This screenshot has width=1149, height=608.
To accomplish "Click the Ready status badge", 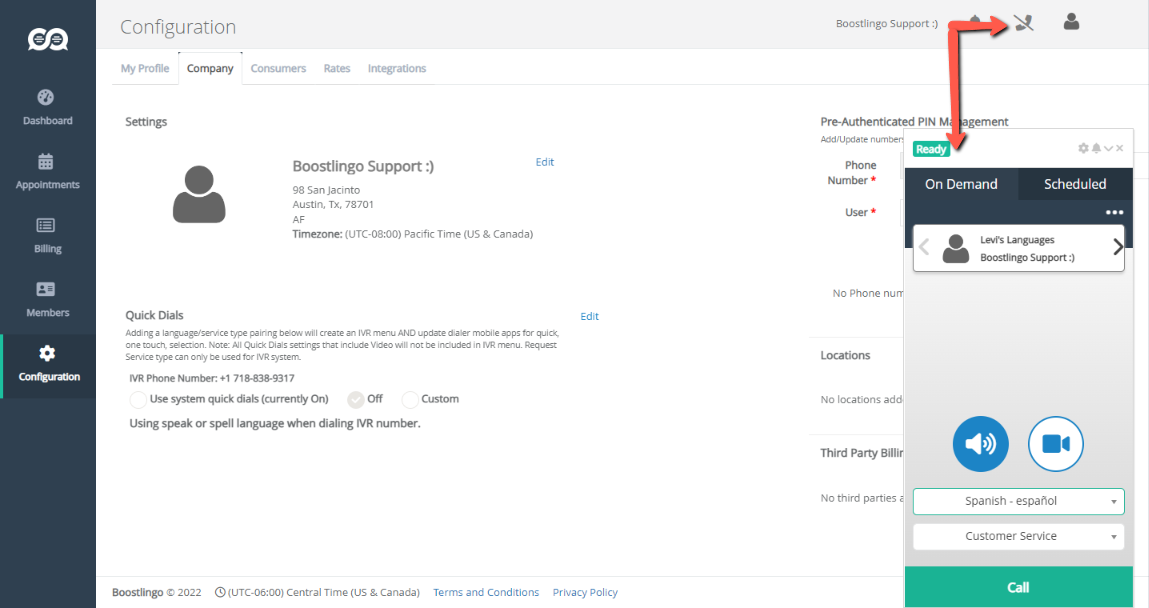I will (x=931, y=149).
